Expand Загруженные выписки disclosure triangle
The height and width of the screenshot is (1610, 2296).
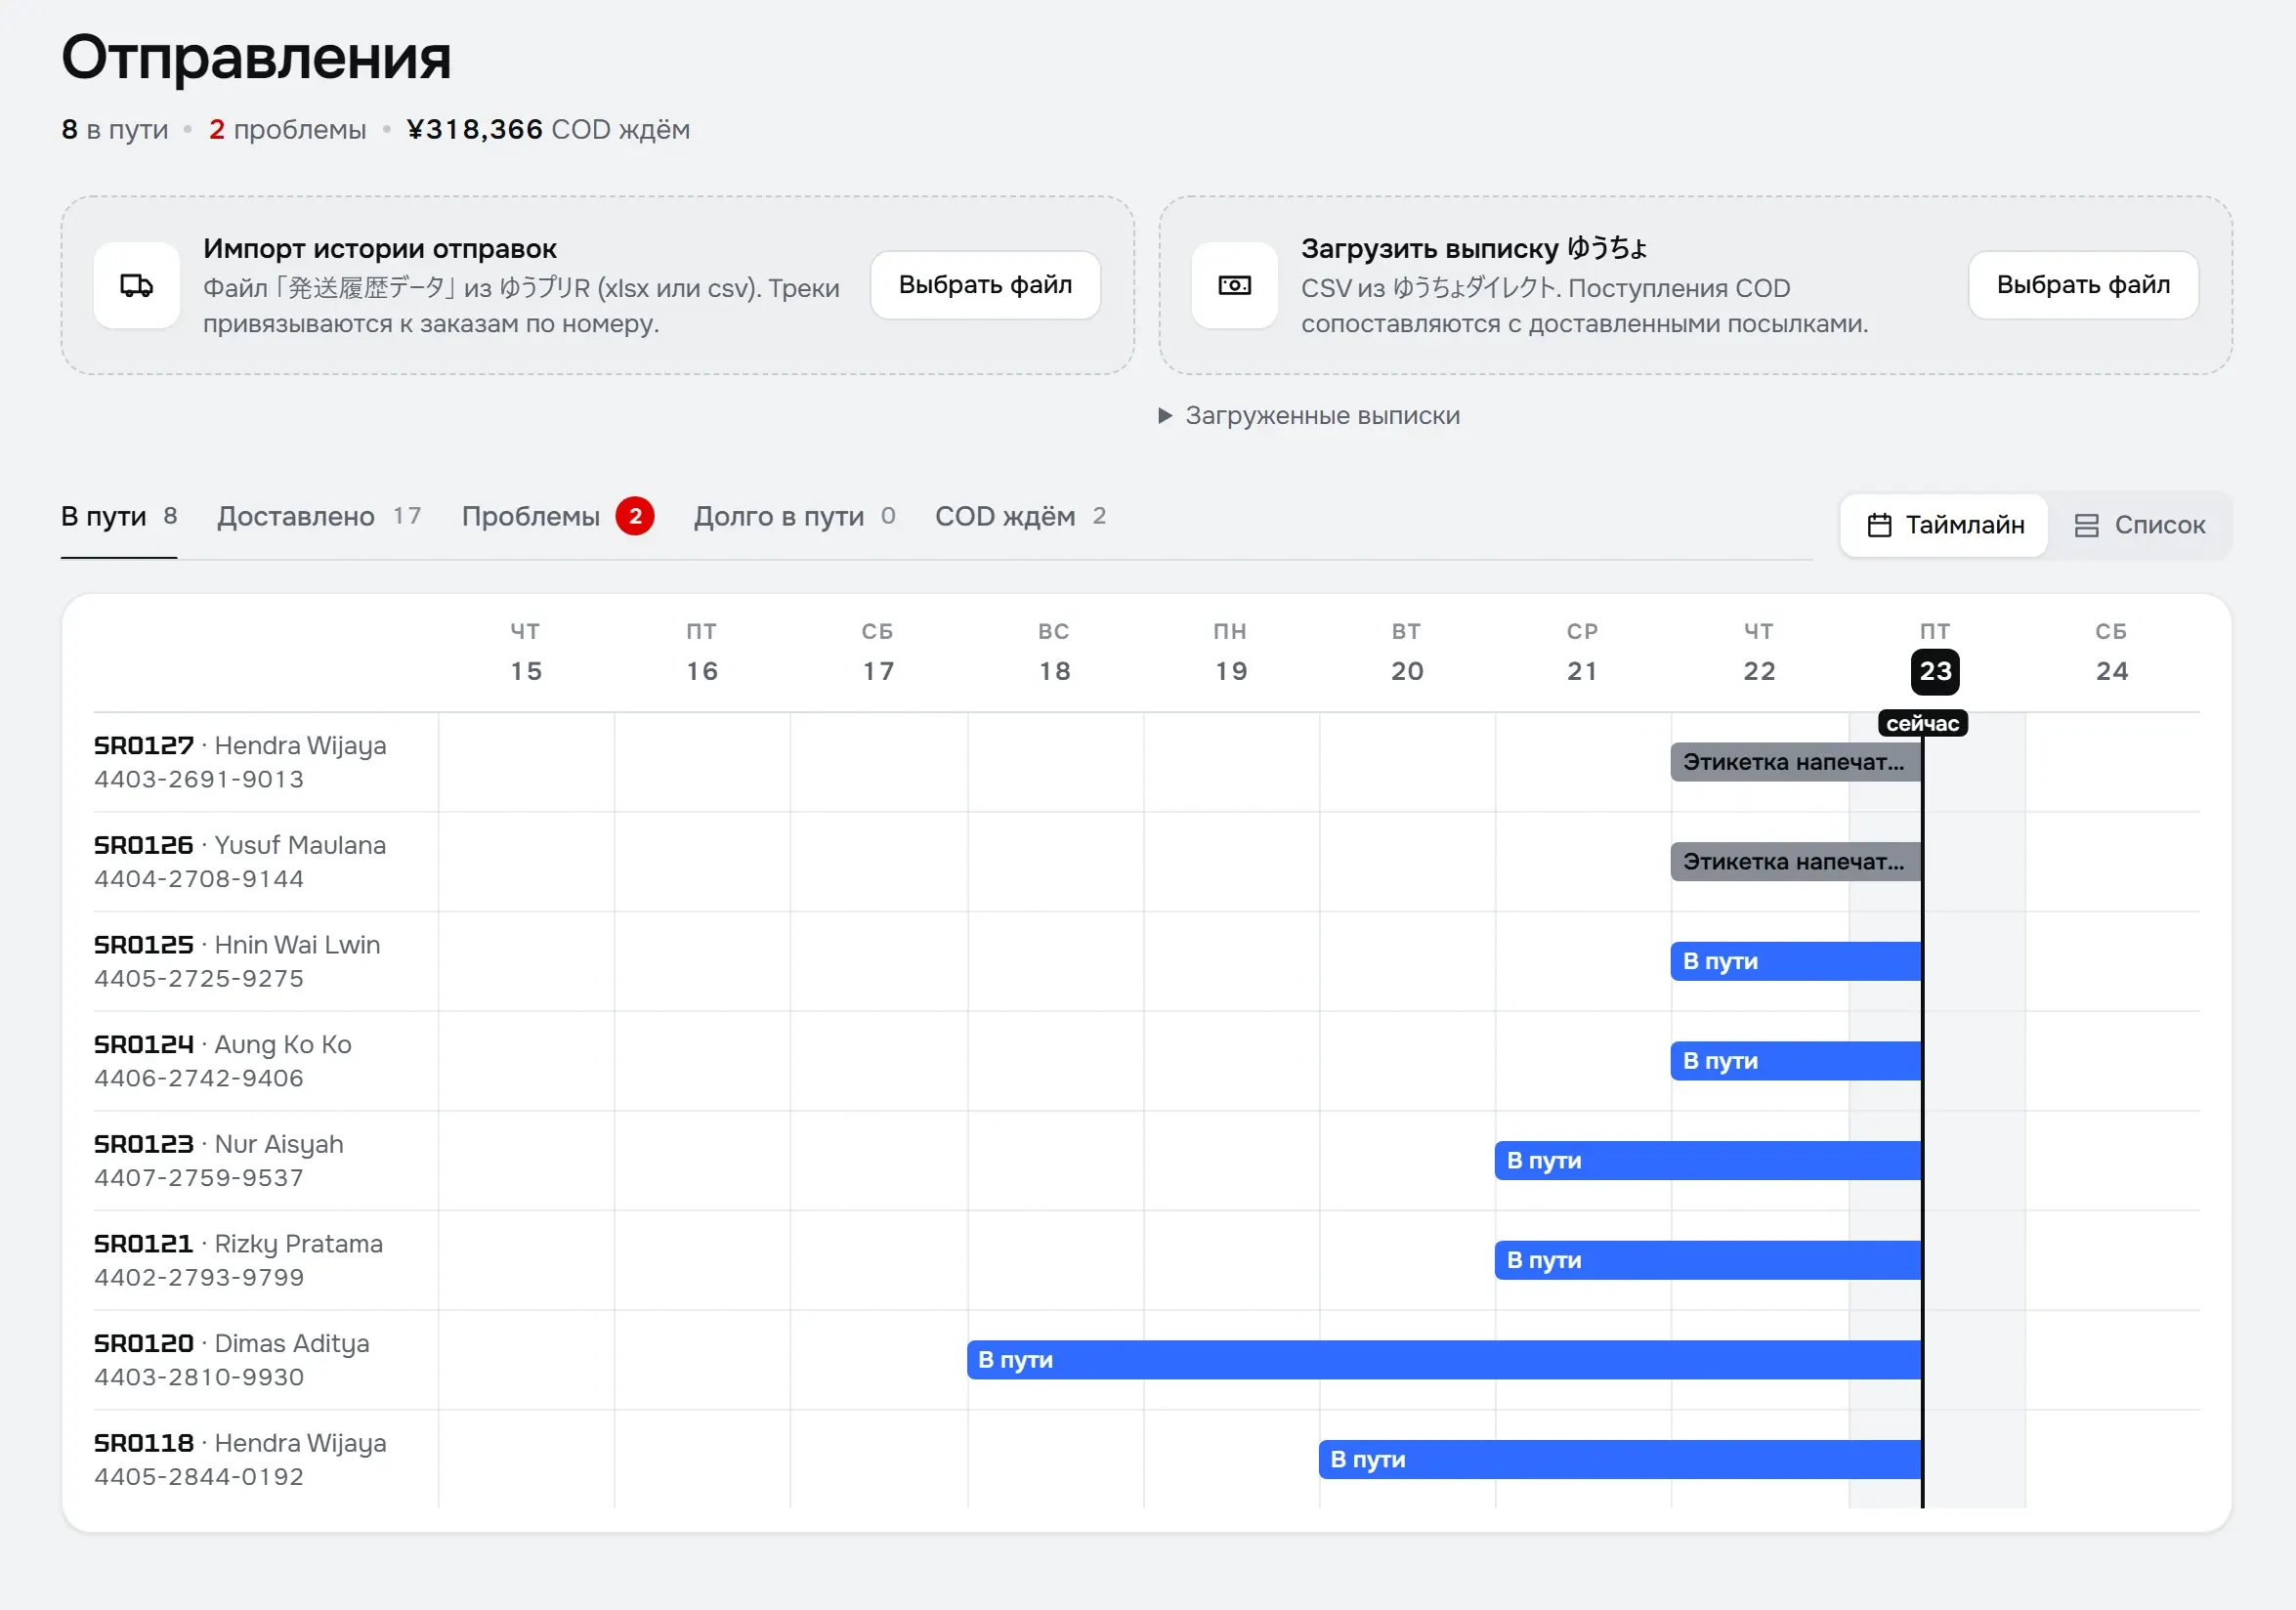coord(1164,415)
